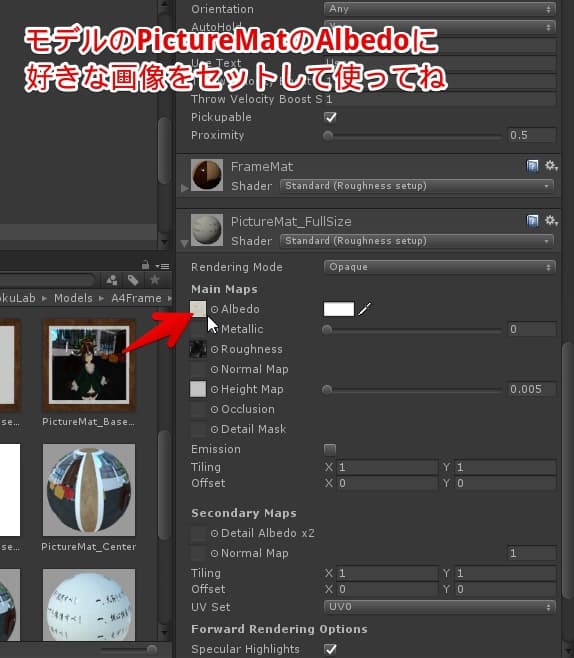The image size is (574, 658).
Task: Open PictureMat_FullSize settings gear menu
Action: tap(551, 220)
